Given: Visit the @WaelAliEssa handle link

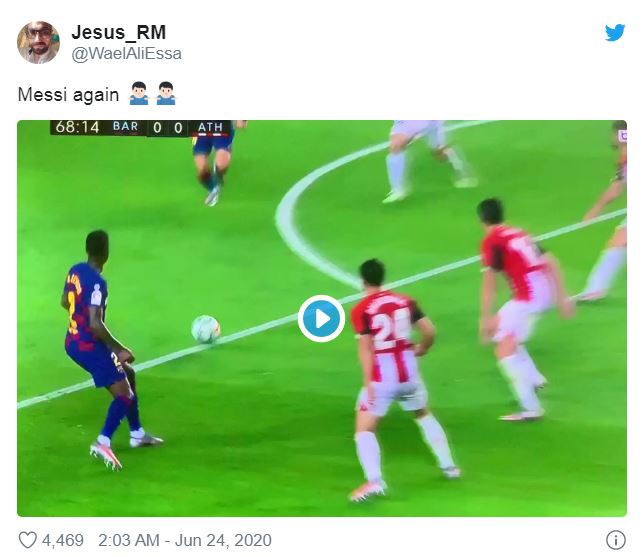Looking at the screenshot, I should point(127,54).
